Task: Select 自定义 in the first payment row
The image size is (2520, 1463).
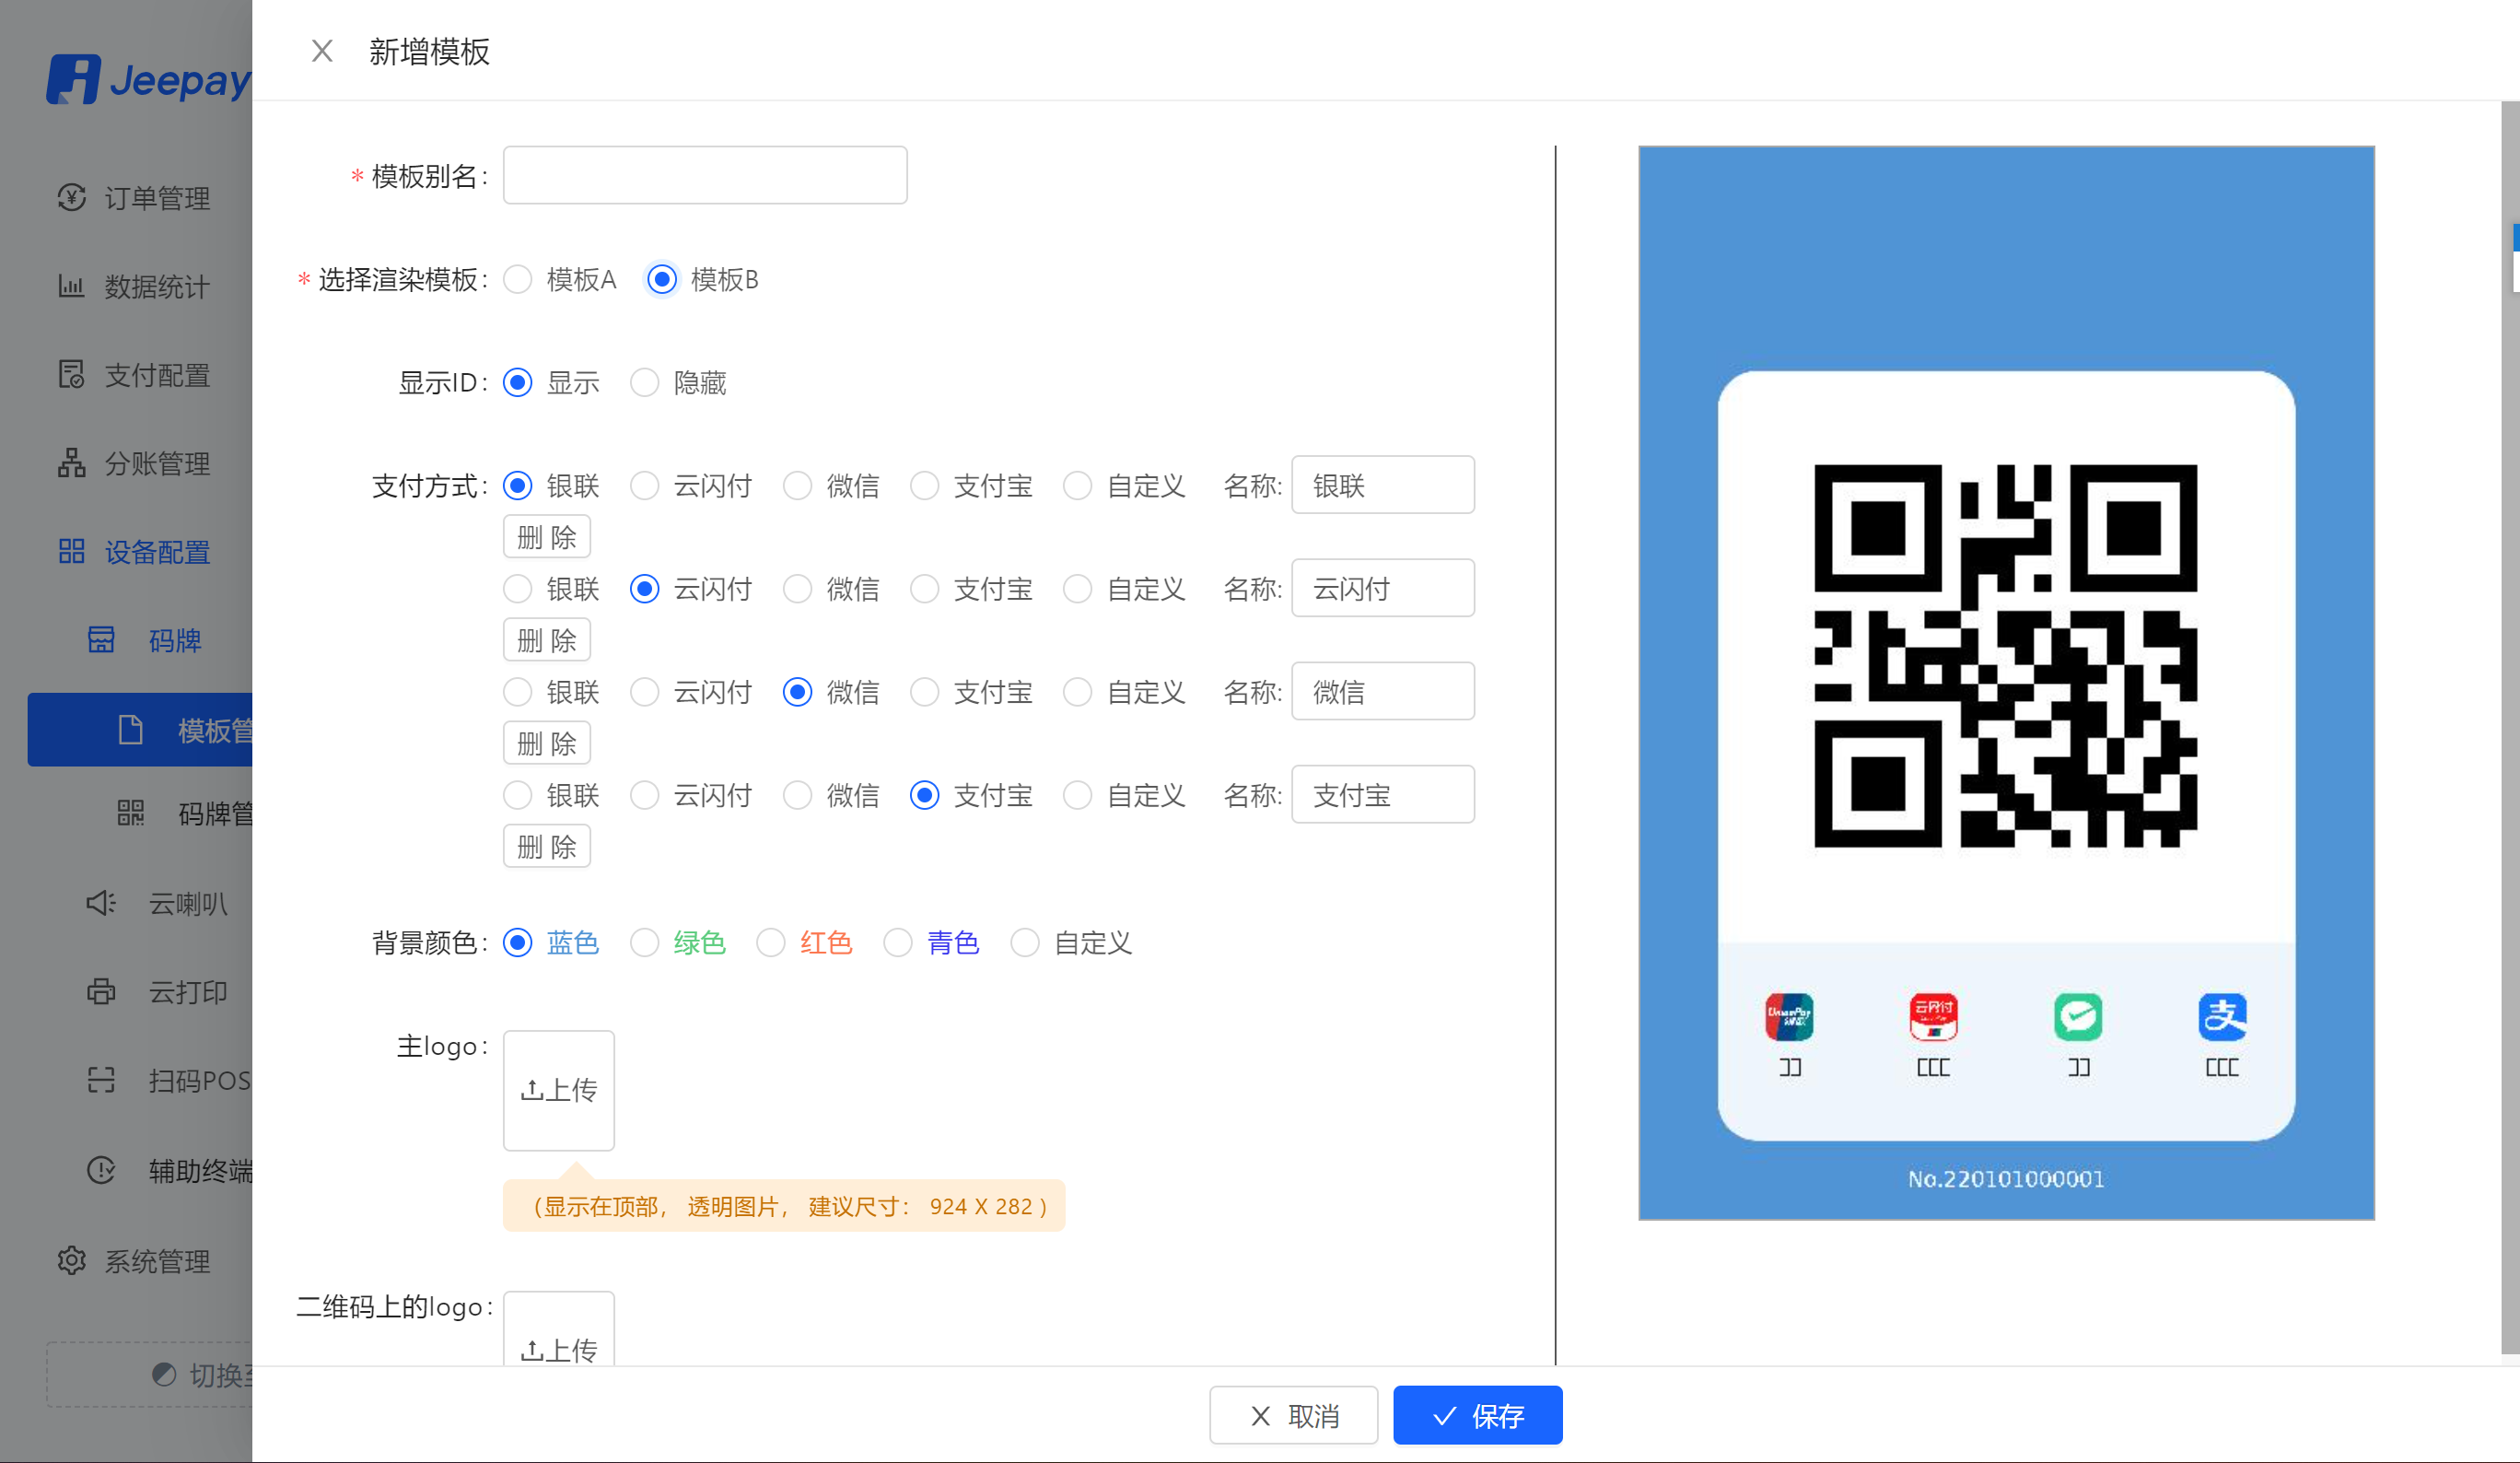Action: [1077, 486]
